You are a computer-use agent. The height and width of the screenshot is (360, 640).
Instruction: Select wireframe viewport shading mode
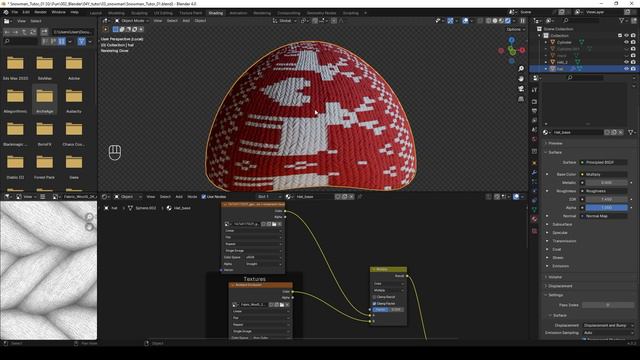(488, 20)
